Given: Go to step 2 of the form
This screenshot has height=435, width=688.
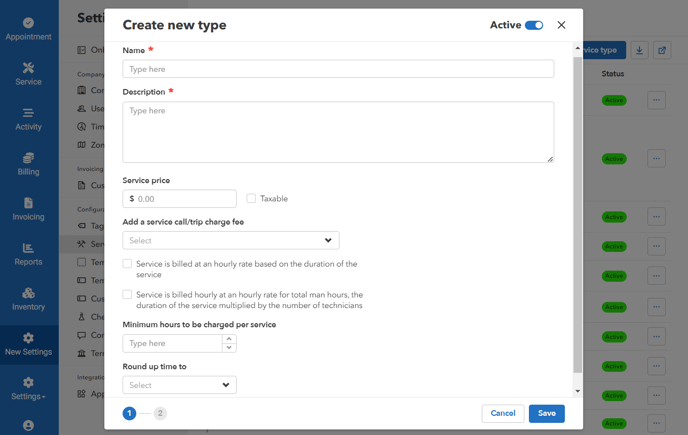Looking at the screenshot, I should click(x=160, y=413).
